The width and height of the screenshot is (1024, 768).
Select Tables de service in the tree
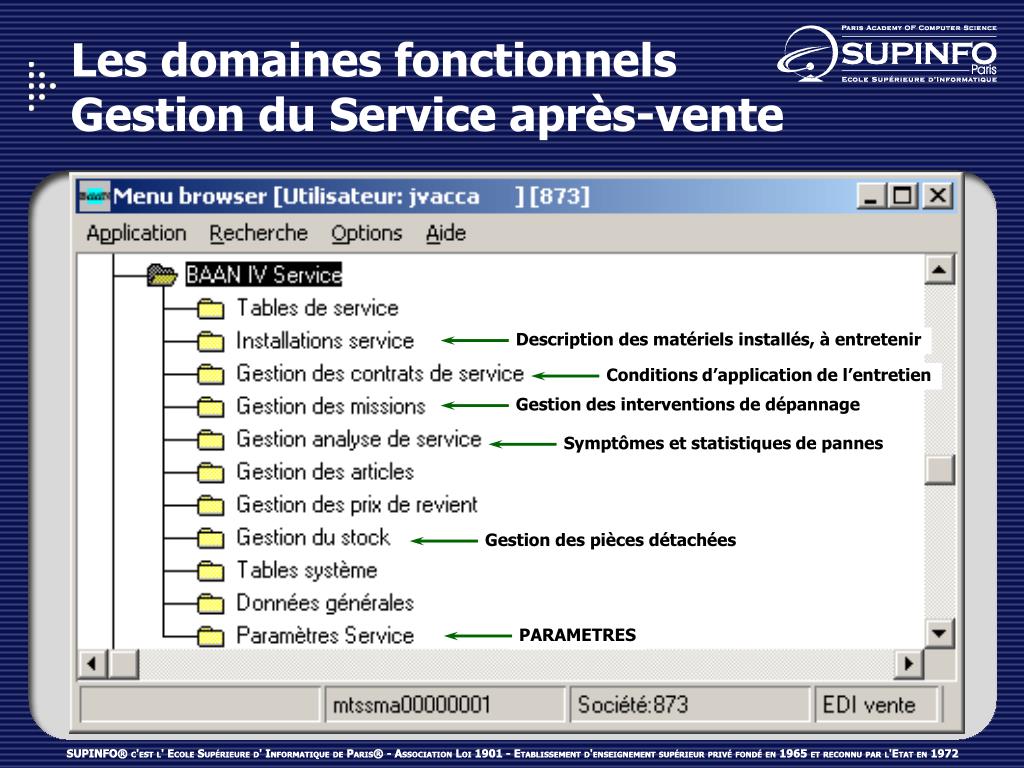coord(317,308)
